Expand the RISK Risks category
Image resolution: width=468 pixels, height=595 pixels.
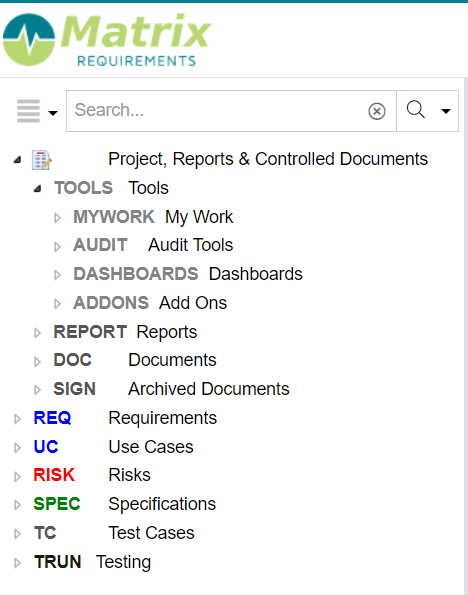(x=17, y=477)
